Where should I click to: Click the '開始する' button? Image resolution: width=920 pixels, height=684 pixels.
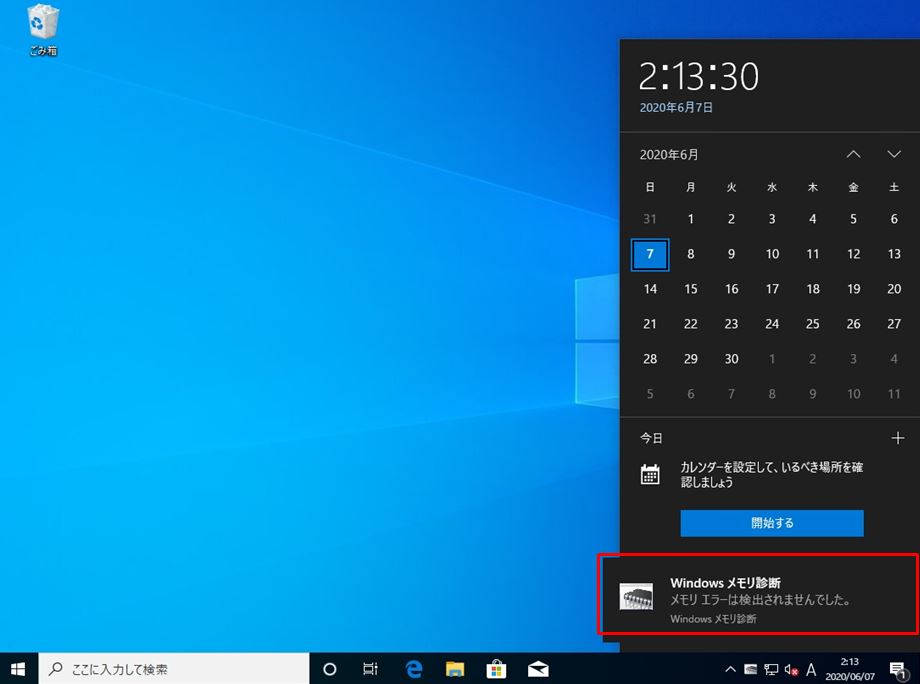pyautogui.click(x=772, y=523)
